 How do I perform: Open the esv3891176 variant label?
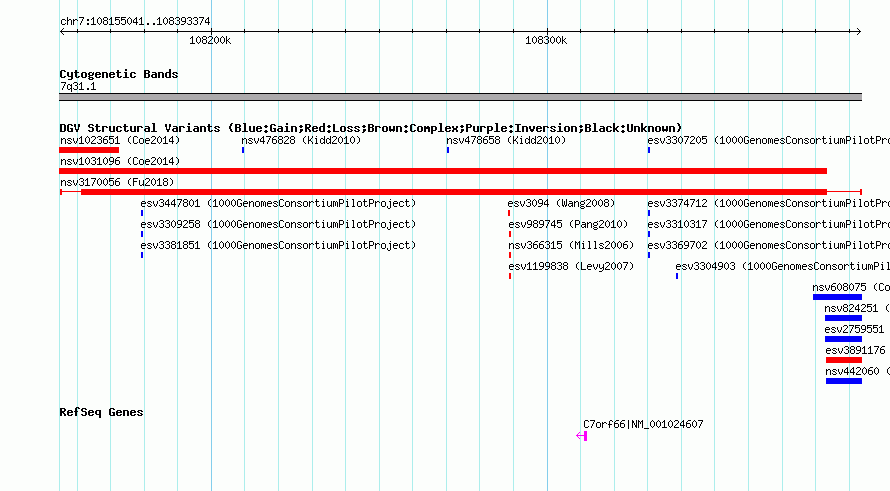coord(855,350)
